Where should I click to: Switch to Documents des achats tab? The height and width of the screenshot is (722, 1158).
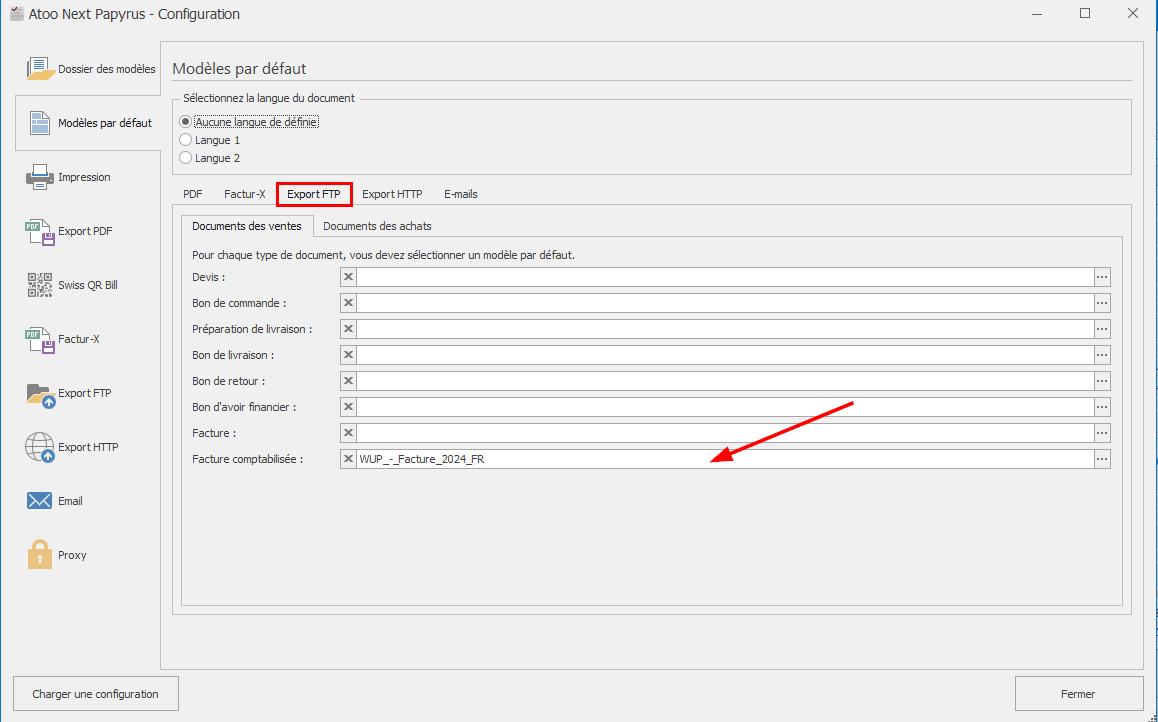377,226
